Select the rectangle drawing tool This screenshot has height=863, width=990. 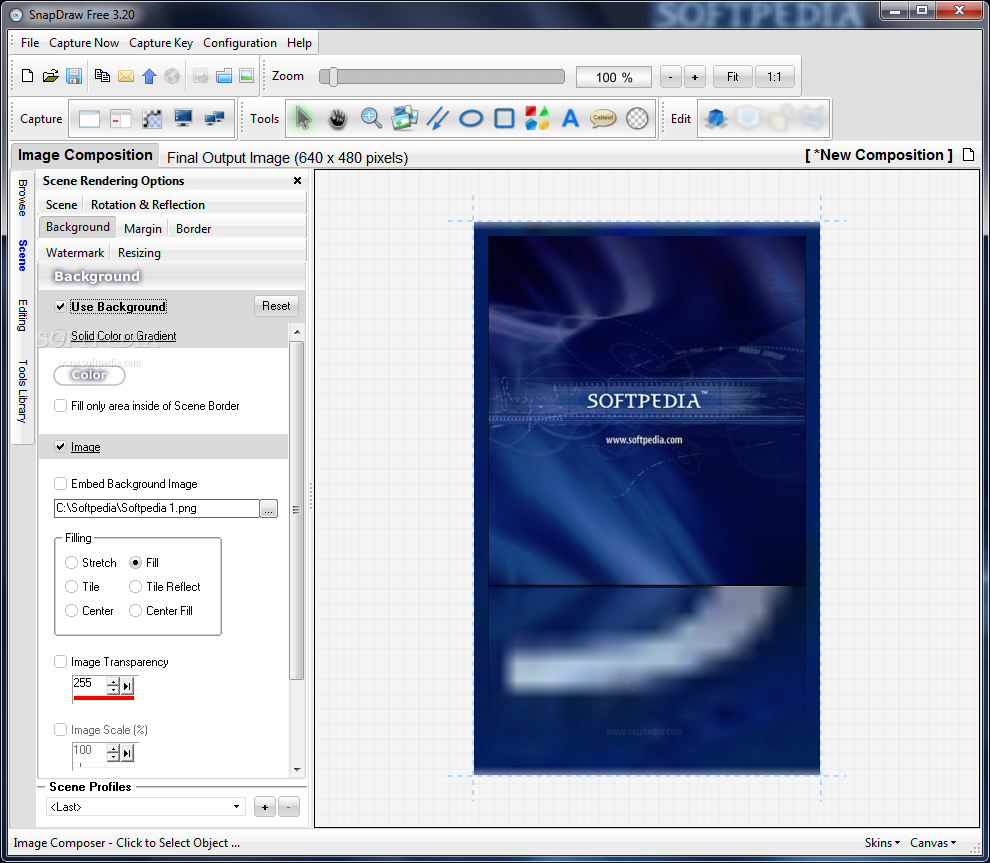coord(504,118)
